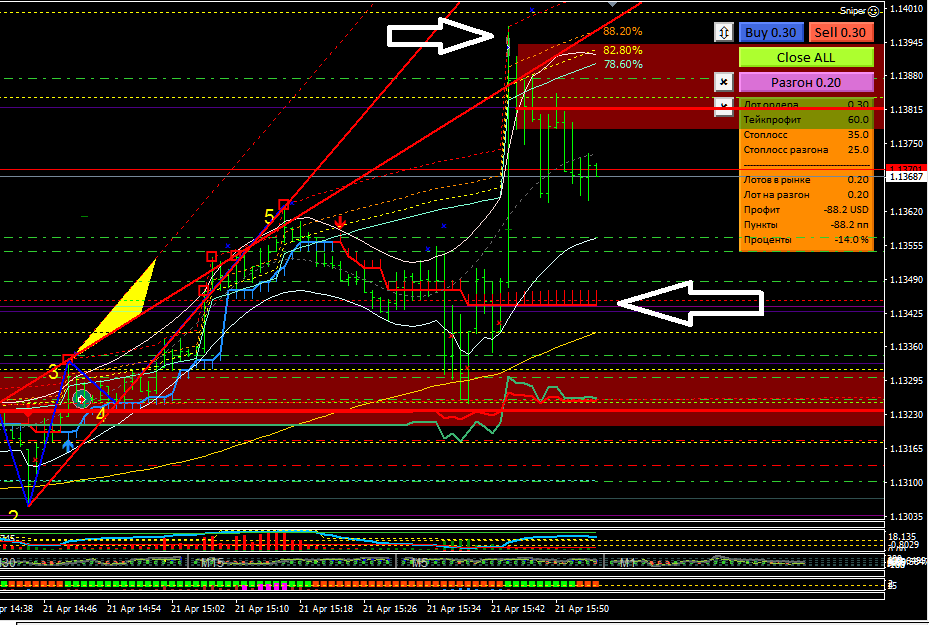Click the 1.13880 price scale label
This screenshot has width=929, height=625.
coord(906,76)
